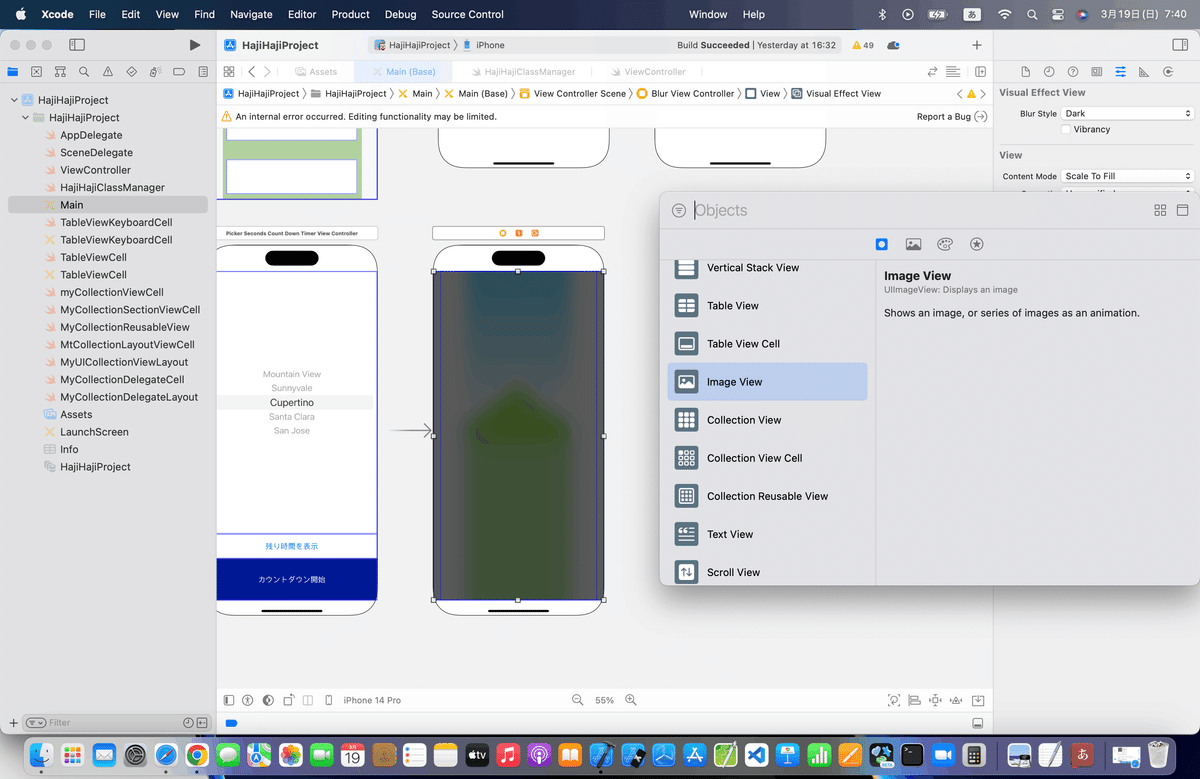
Task: Open the iPhone run destination selector
Action: pyautogui.click(x=484, y=45)
